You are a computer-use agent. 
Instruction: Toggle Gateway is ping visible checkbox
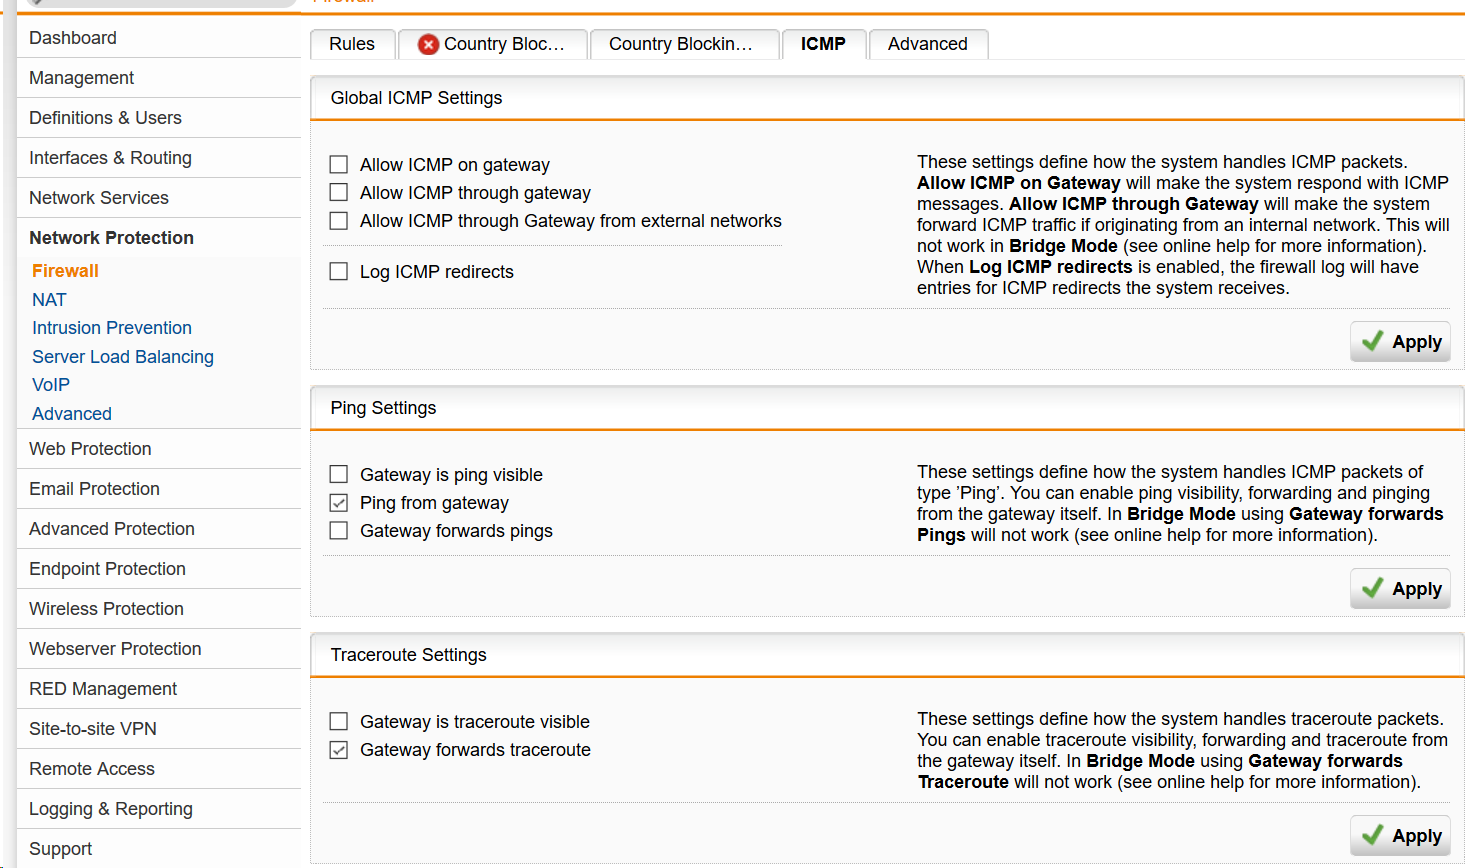coord(339,475)
